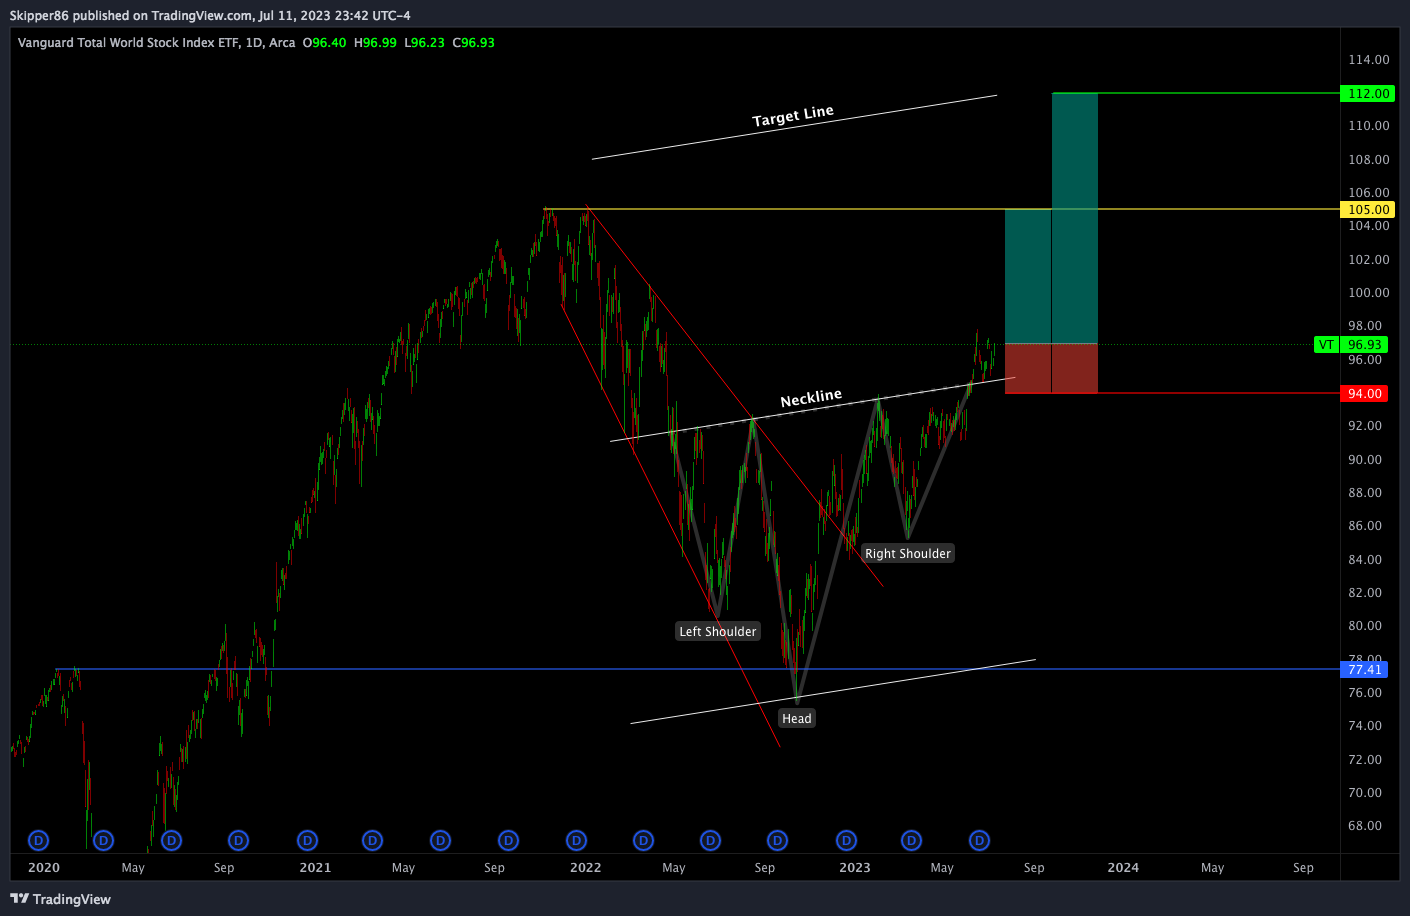Viewport: 1410px width, 916px height.
Task: Click the dividend marker above the 2020 label
Action: [39, 840]
